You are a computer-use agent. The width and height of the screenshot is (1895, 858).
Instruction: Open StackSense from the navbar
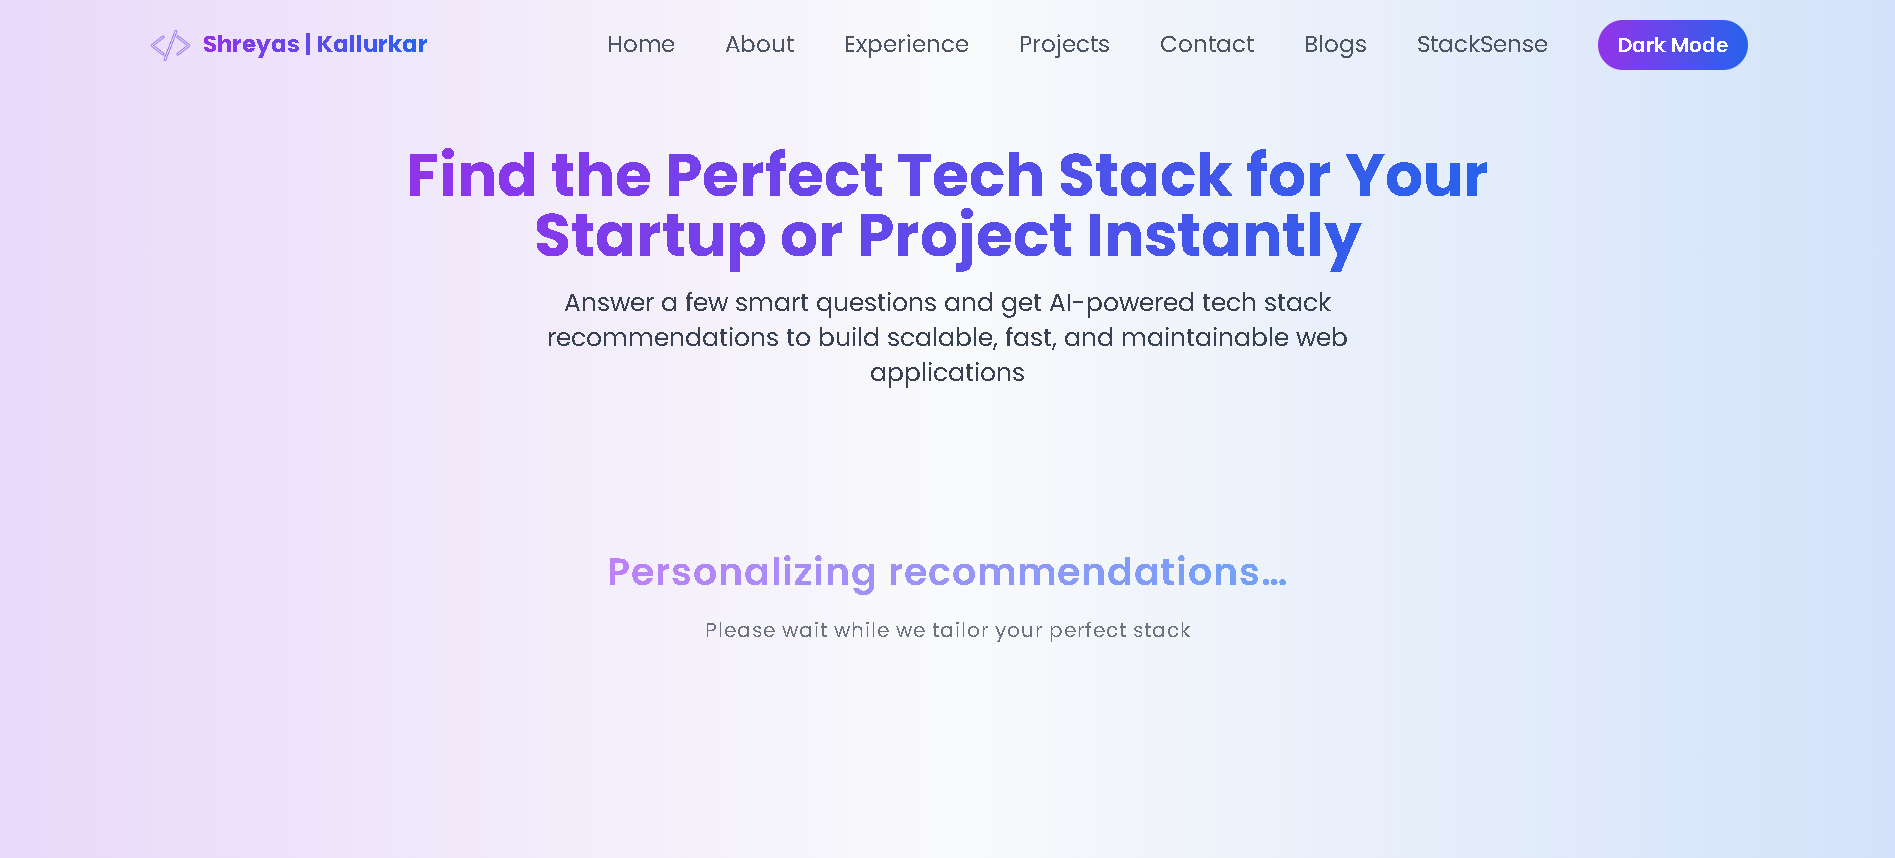(x=1482, y=44)
